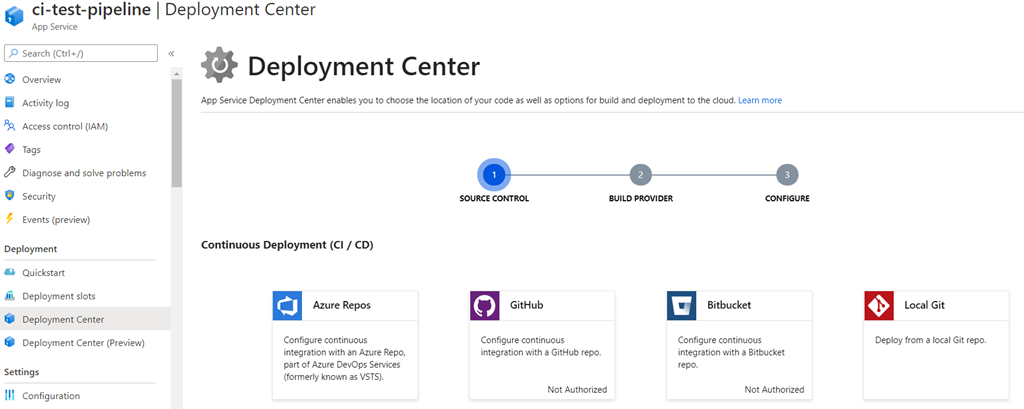Pick the Local Git red icon
1024x409 pixels.
coord(879,306)
